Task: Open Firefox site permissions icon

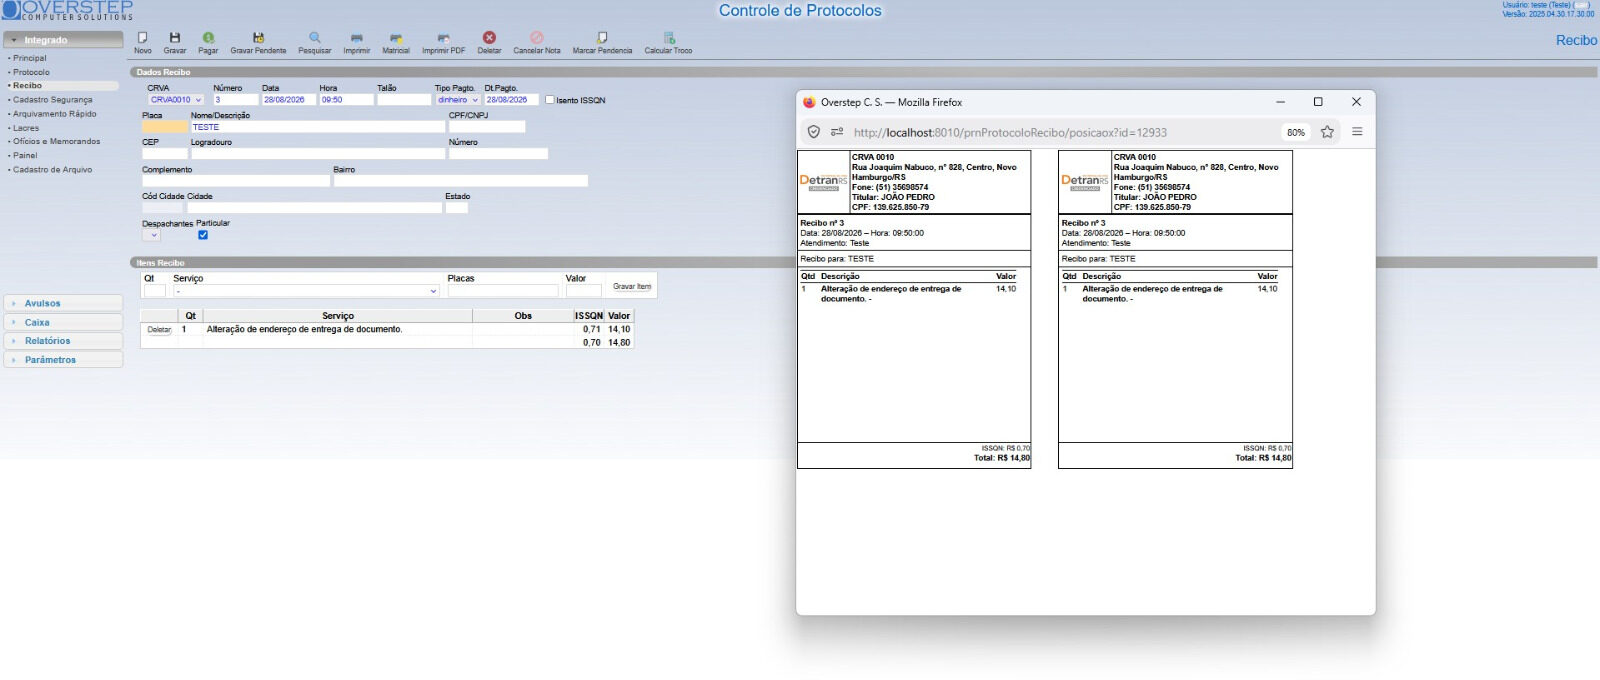Action: (x=837, y=132)
